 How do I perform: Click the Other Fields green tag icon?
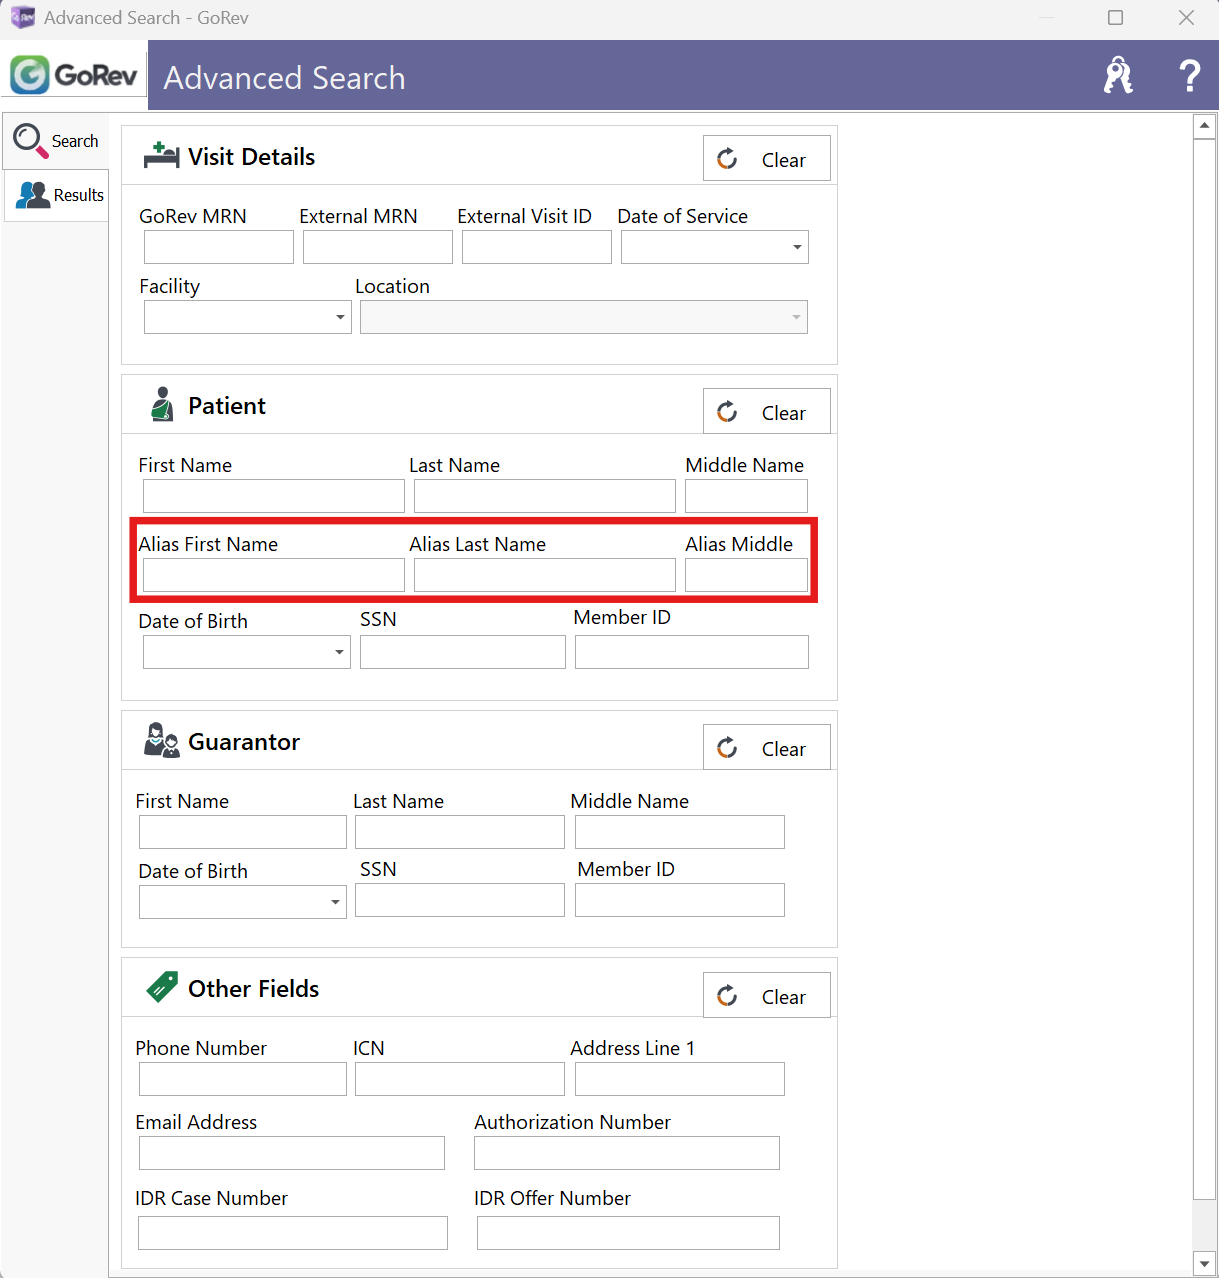pos(161,987)
